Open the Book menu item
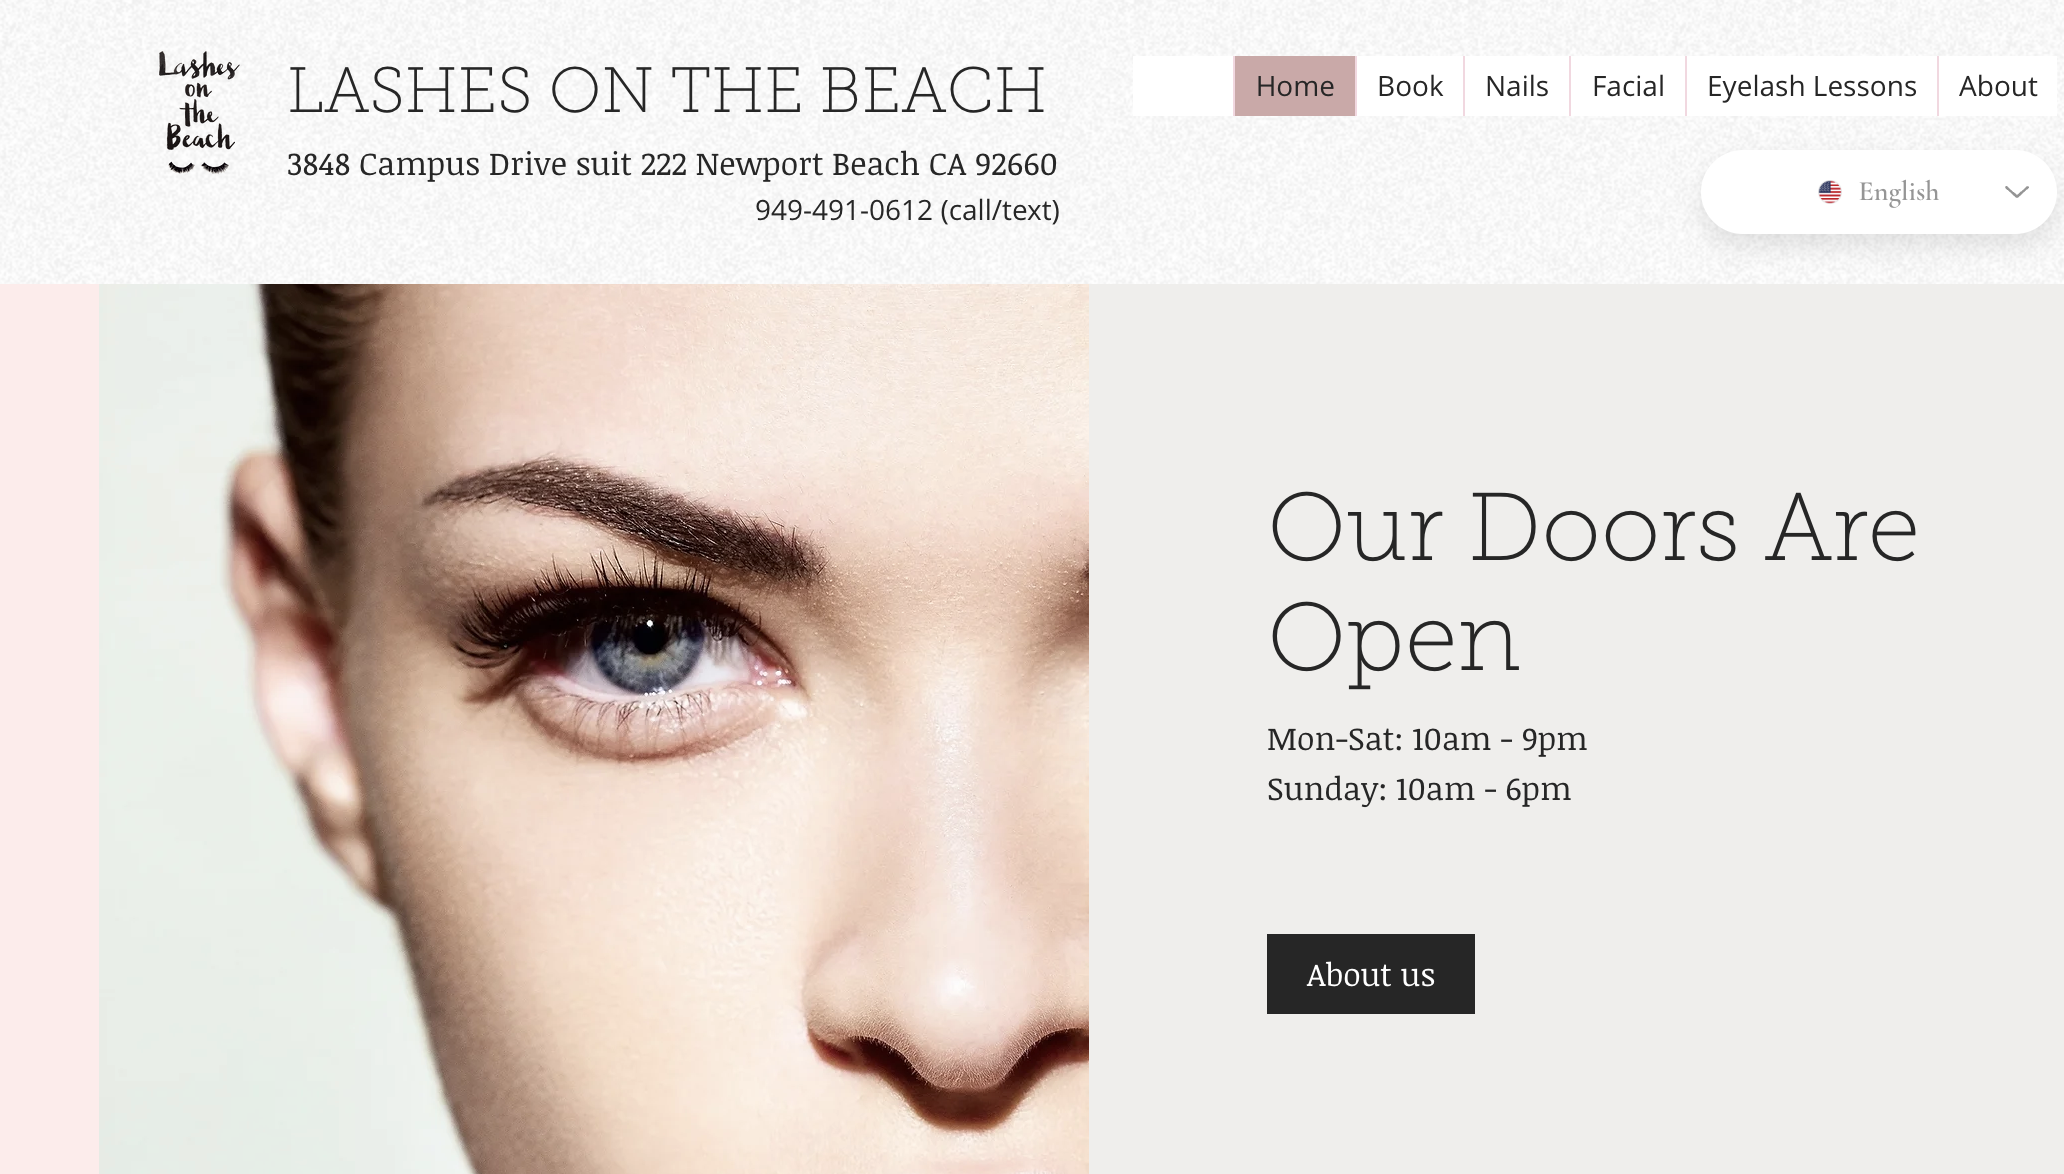The width and height of the screenshot is (2064, 1174). coord(1410,86)
